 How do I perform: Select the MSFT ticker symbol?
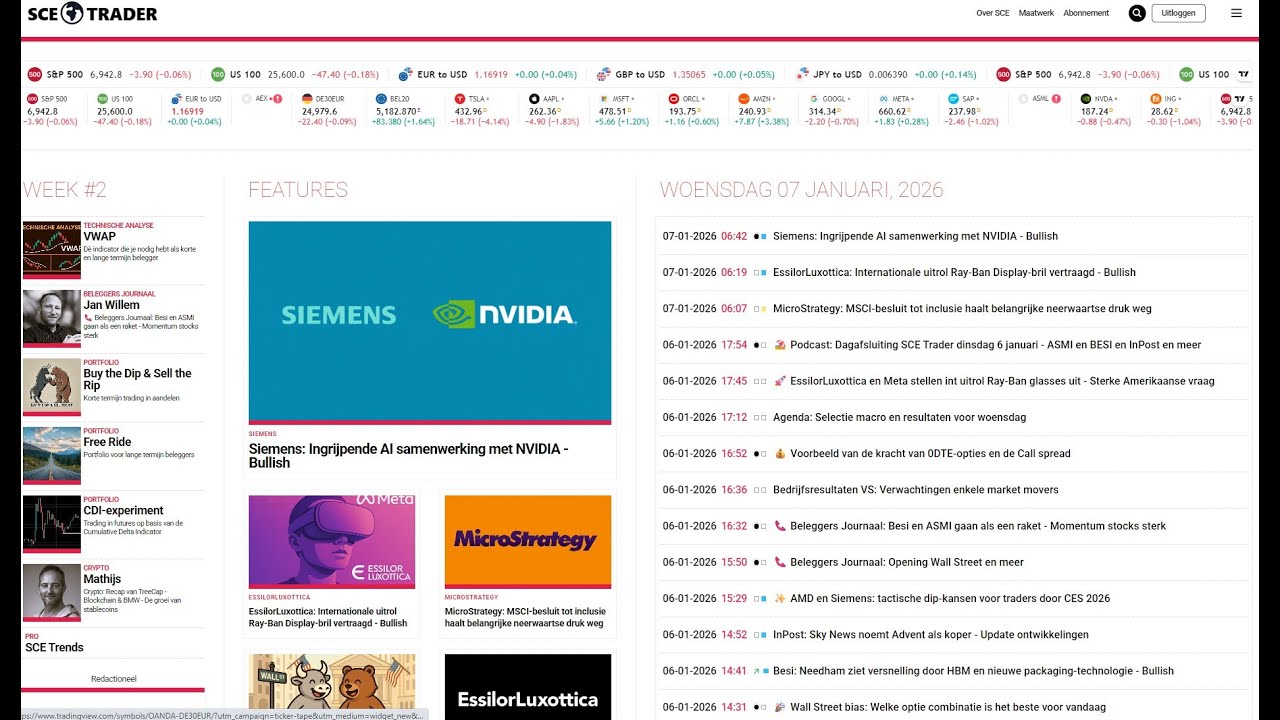622,110
